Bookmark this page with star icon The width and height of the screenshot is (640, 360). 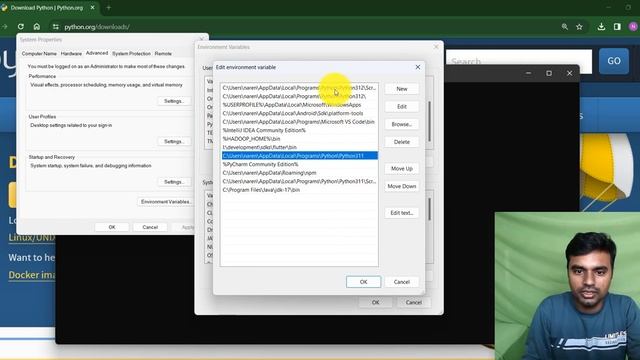(579, 27)
